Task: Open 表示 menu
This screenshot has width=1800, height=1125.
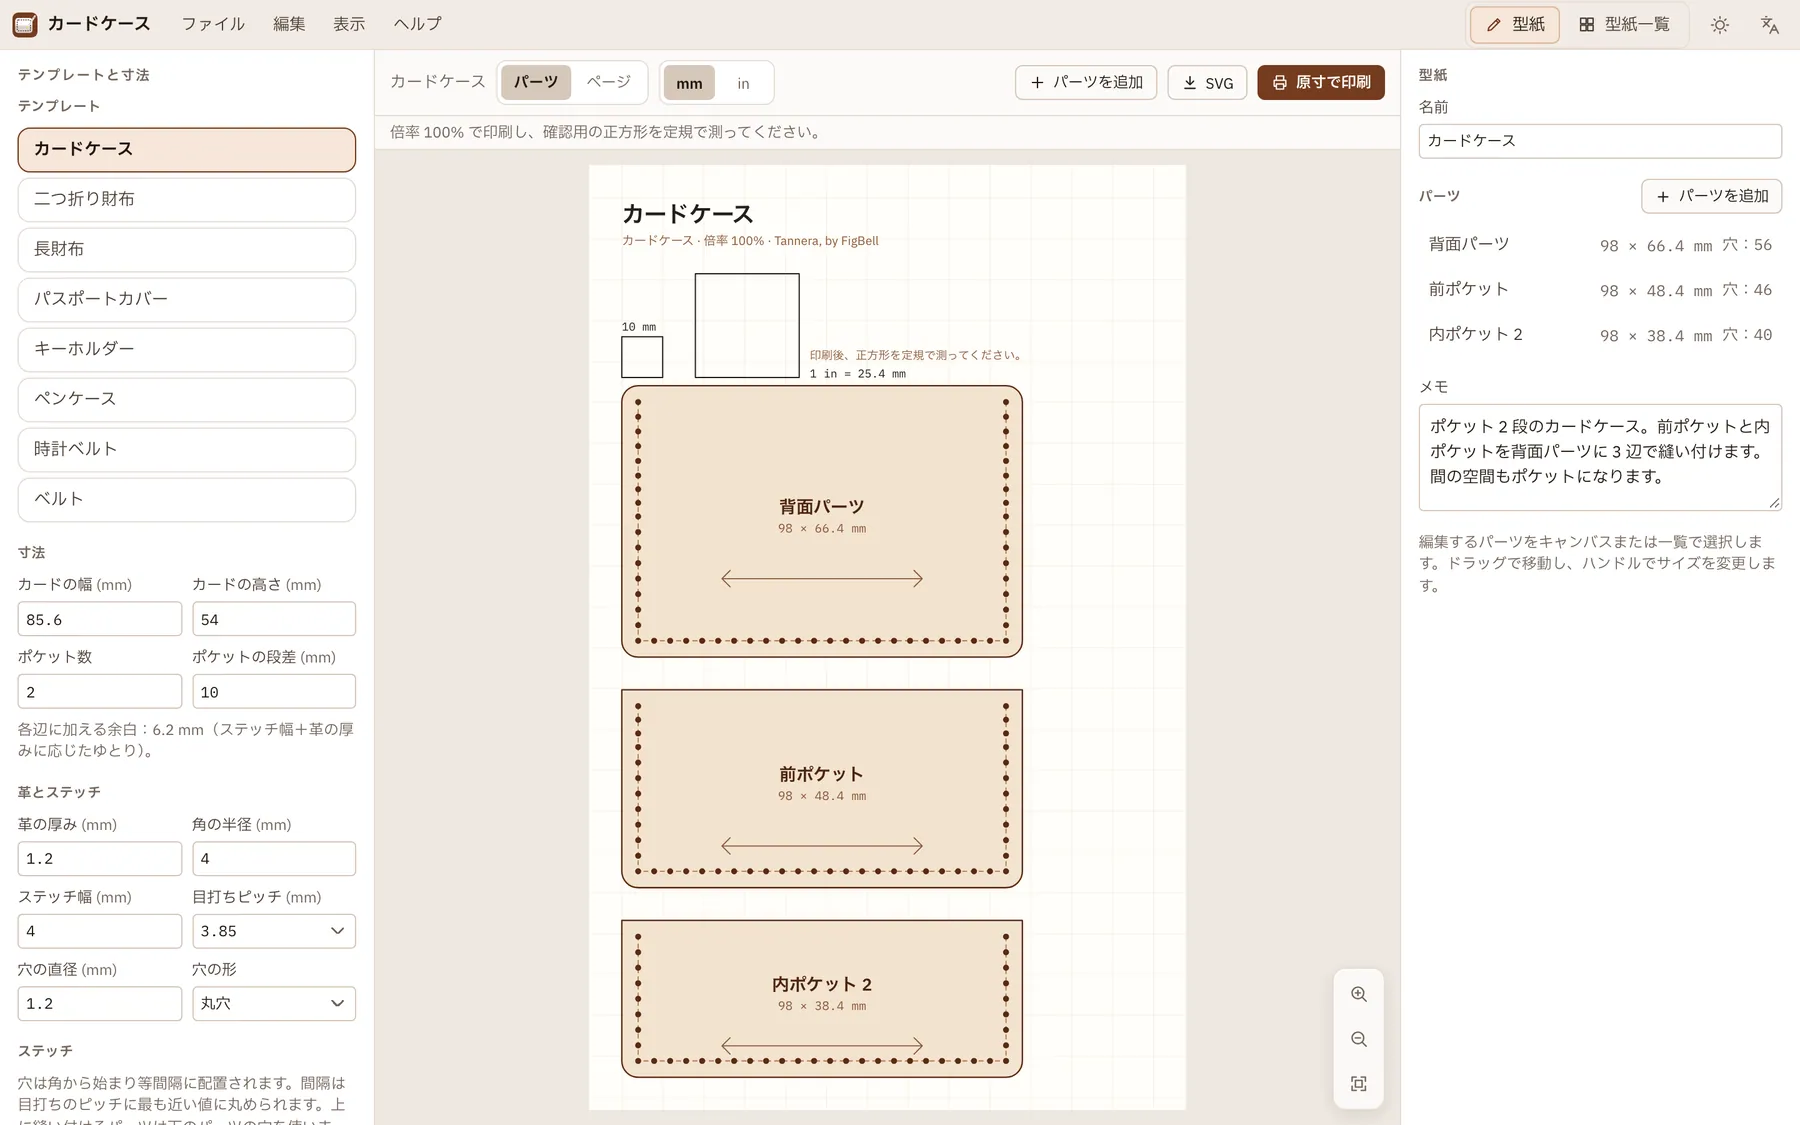Action: point(349,24)
